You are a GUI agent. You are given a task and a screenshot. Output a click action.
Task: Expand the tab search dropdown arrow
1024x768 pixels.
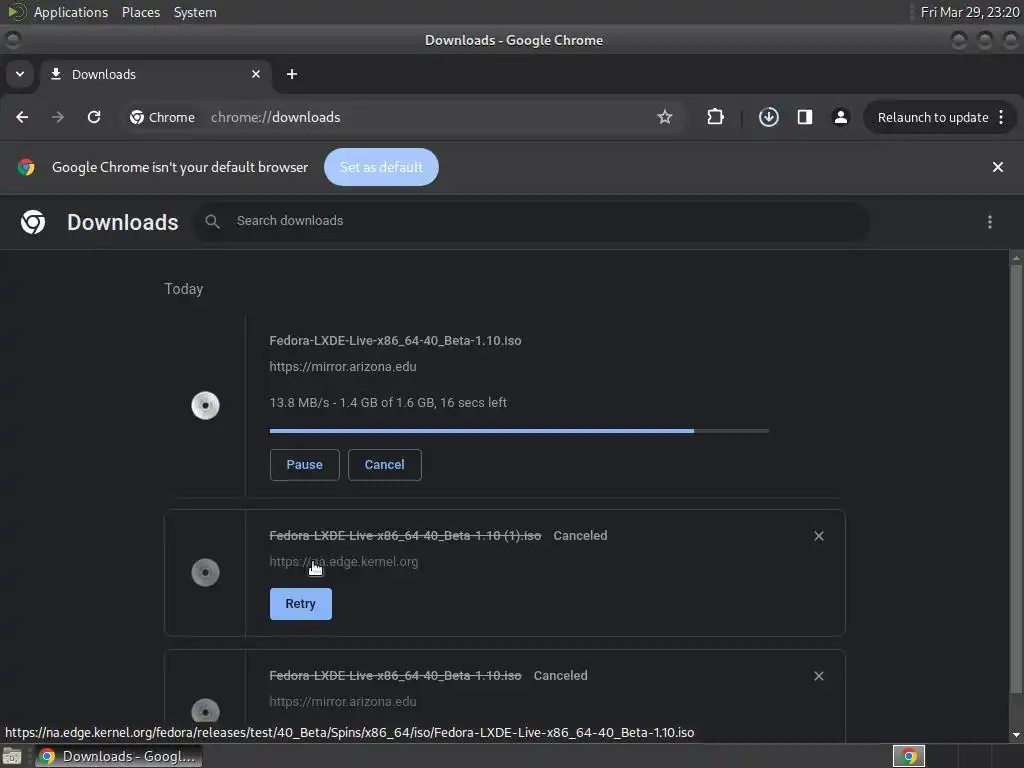20,74
